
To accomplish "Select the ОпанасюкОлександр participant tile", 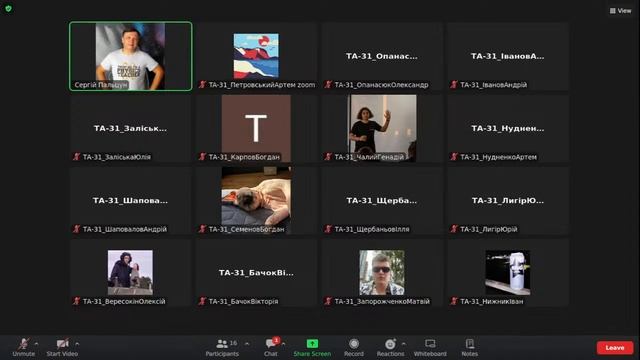I will (382, 56).
